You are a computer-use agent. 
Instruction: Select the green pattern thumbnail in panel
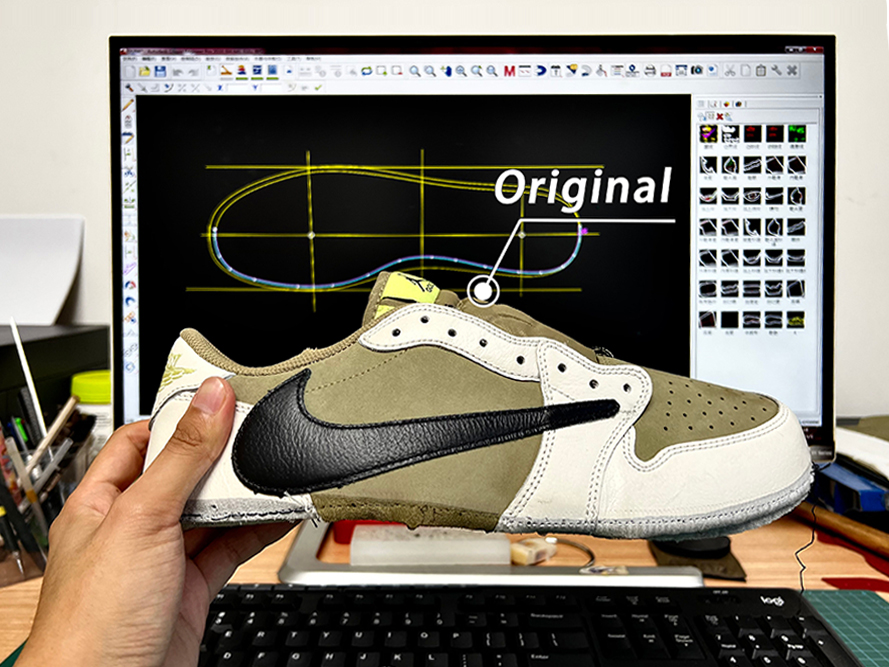coord(796,133)
